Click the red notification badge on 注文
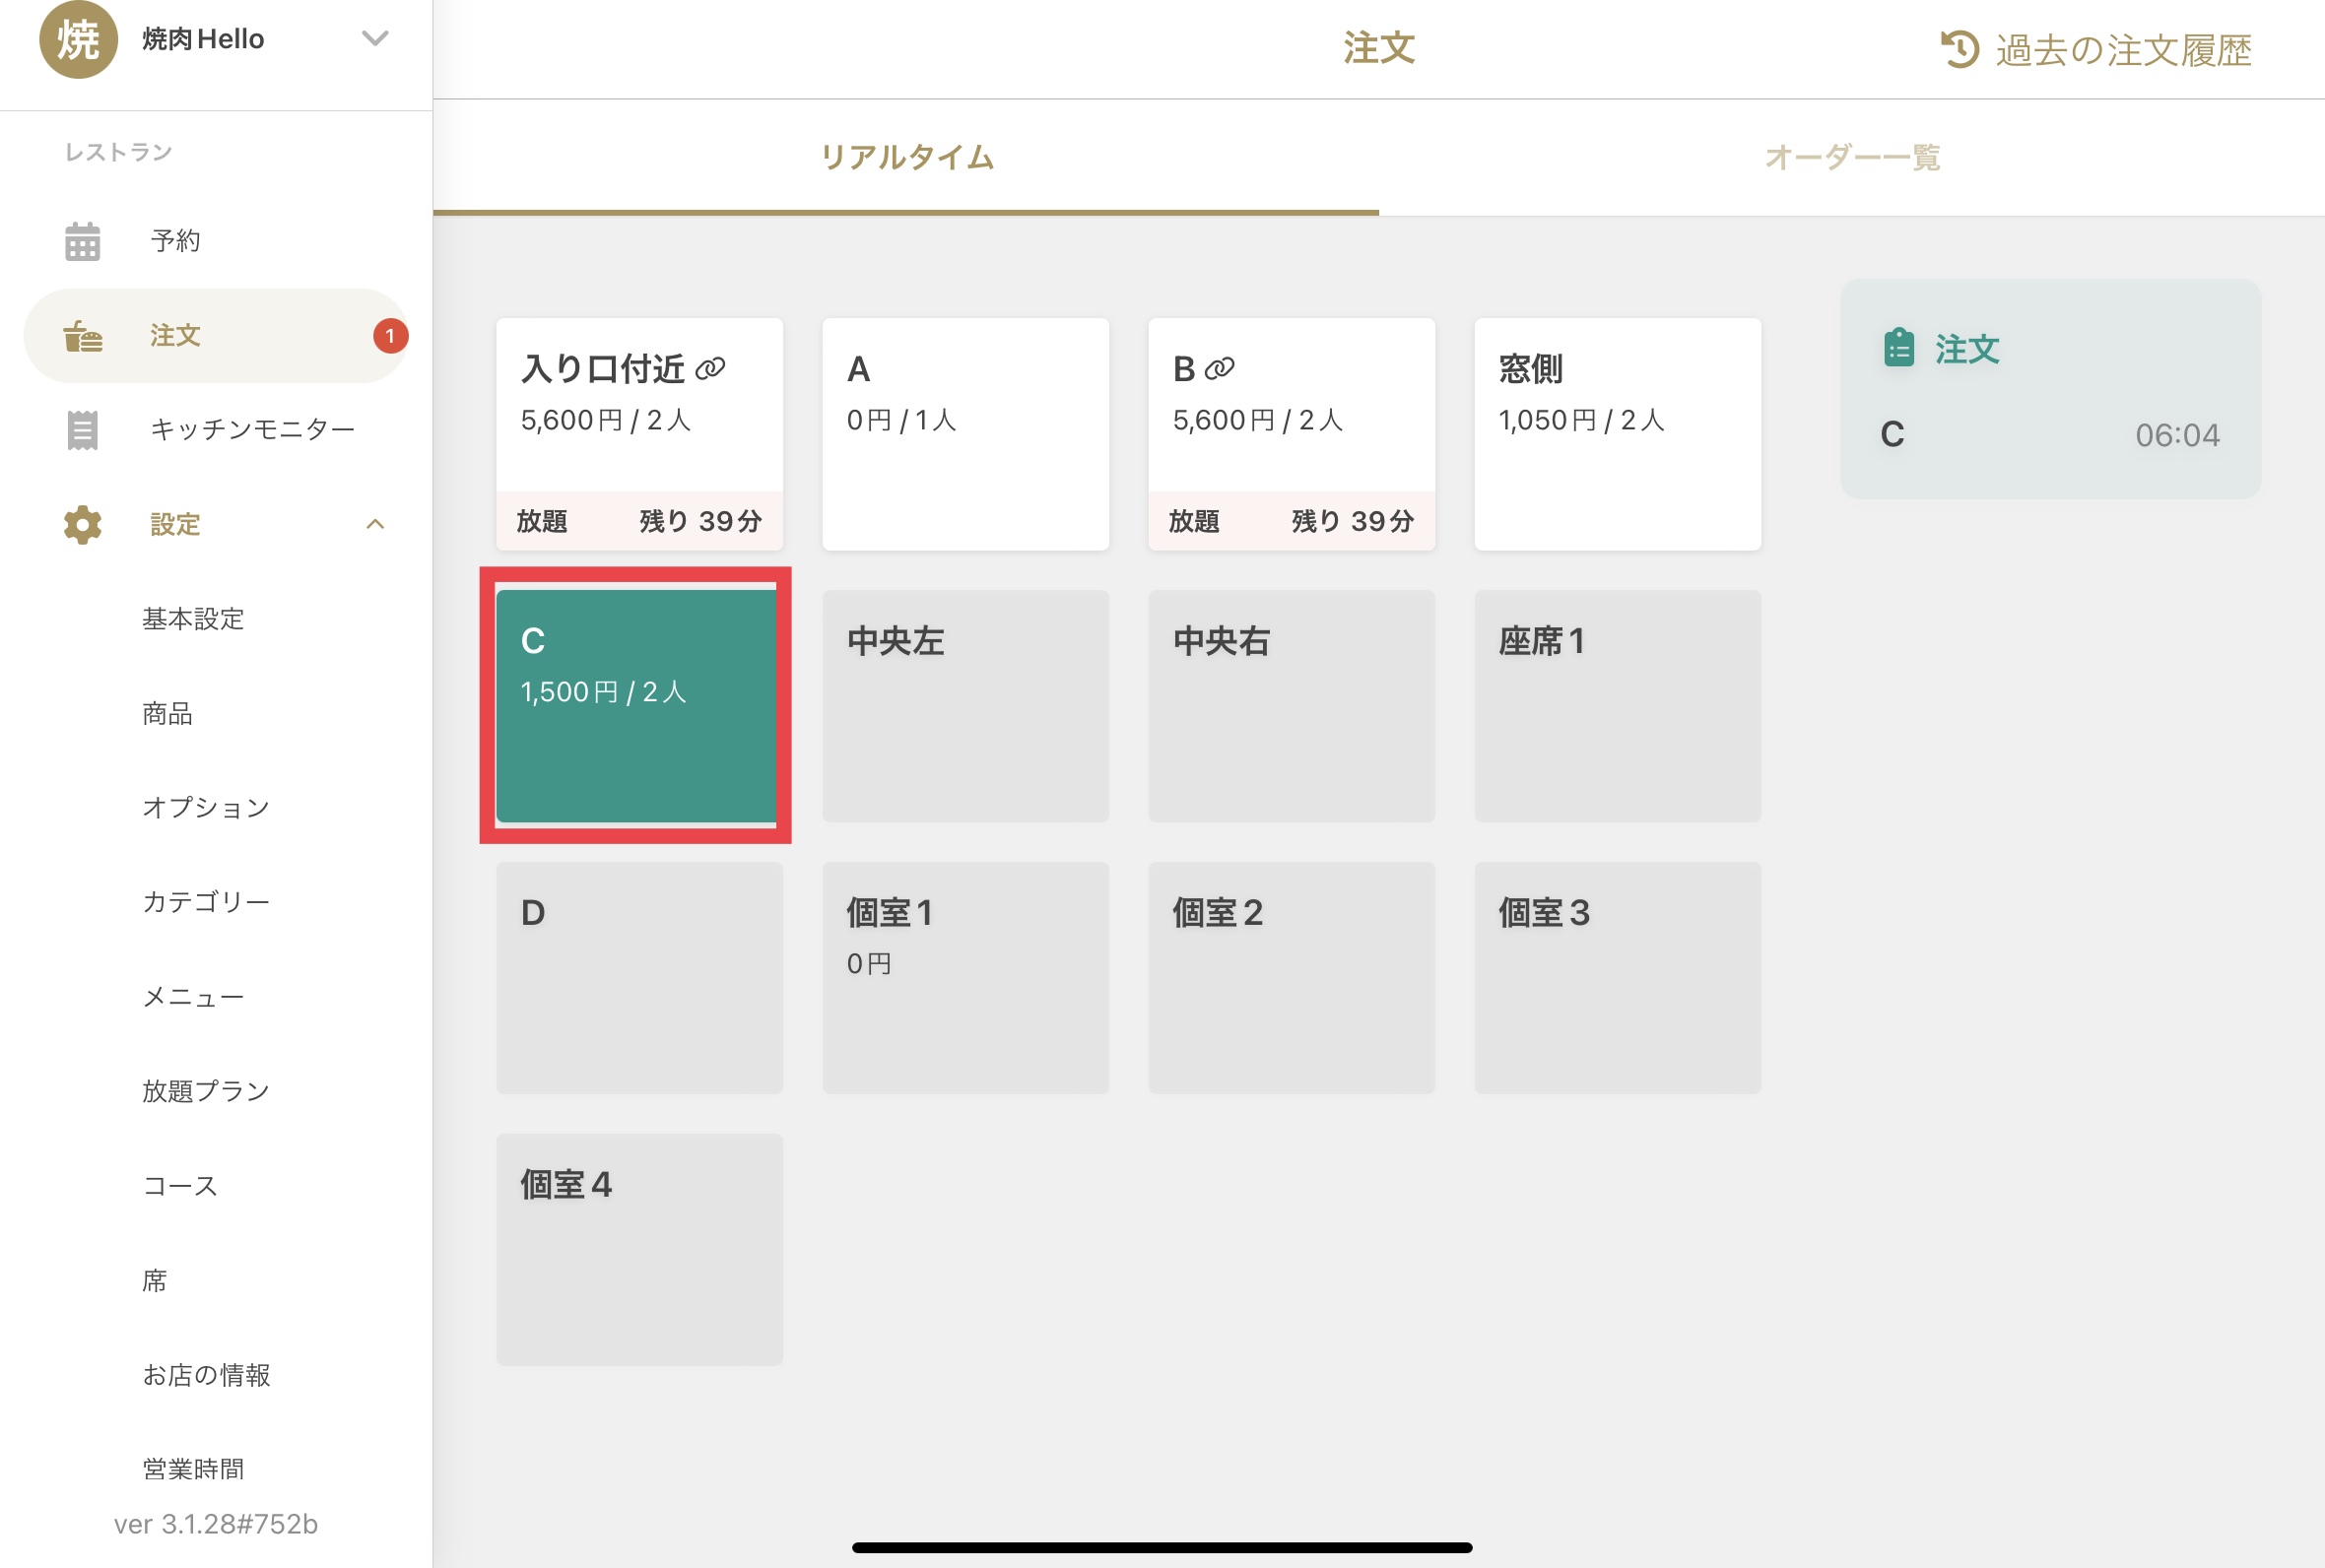 [x=390, y=336]
